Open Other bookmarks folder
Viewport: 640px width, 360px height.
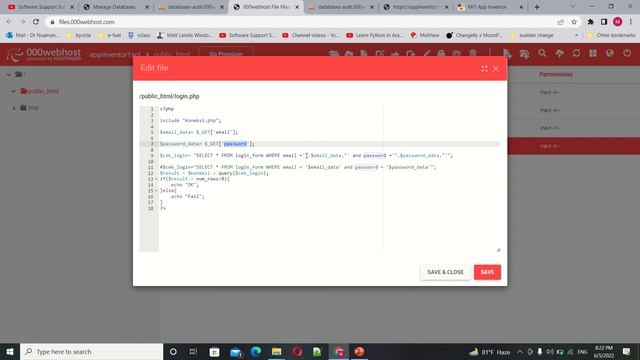(x=611, y=36)
